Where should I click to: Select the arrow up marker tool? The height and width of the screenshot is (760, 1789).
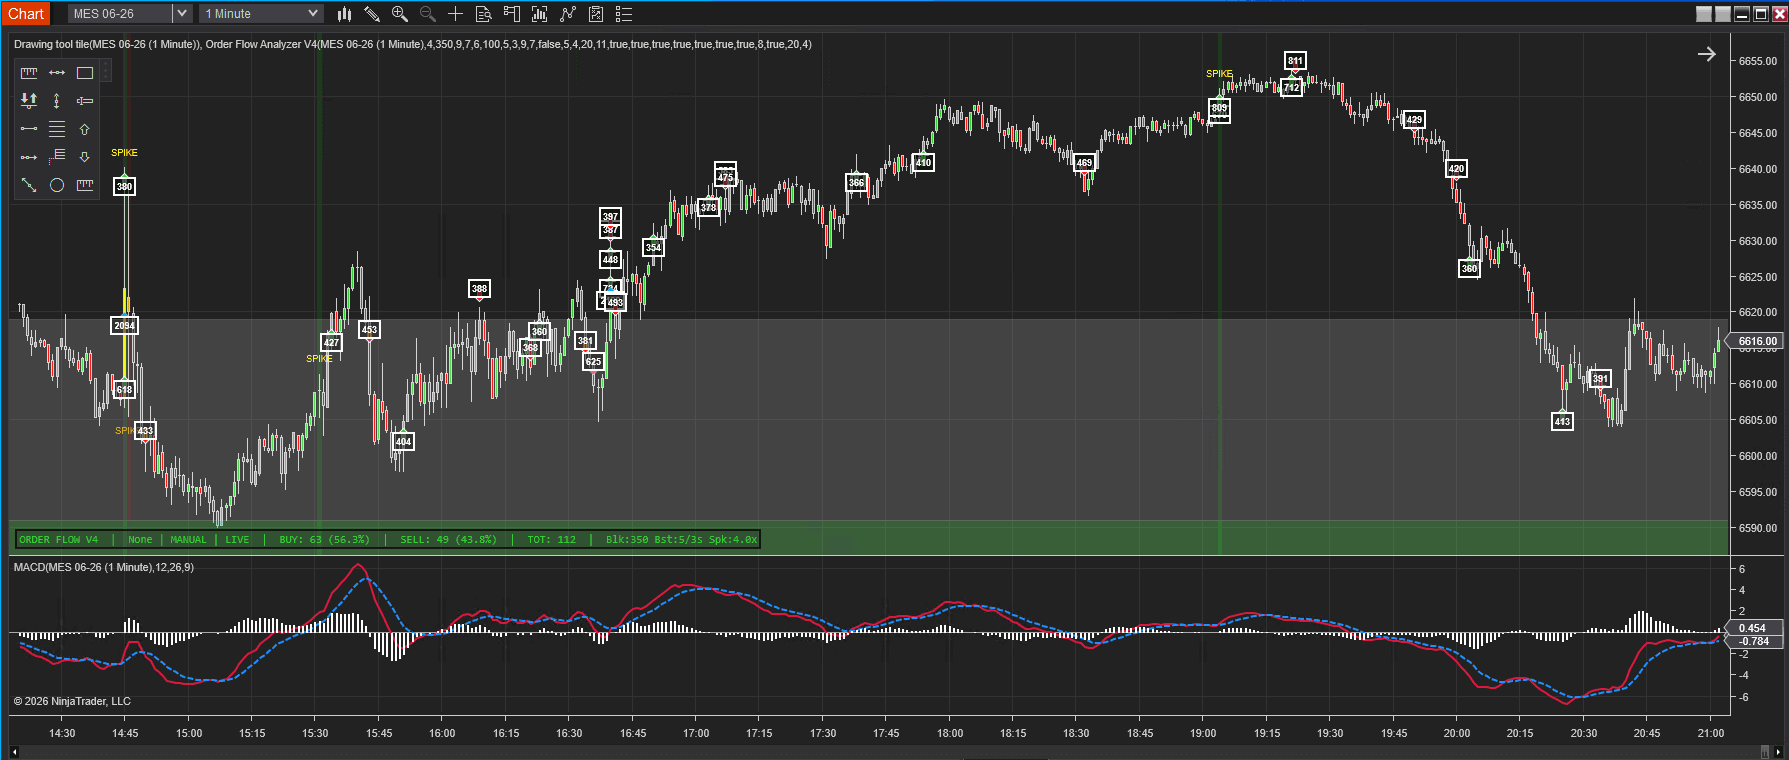click(x=85, y=129)
